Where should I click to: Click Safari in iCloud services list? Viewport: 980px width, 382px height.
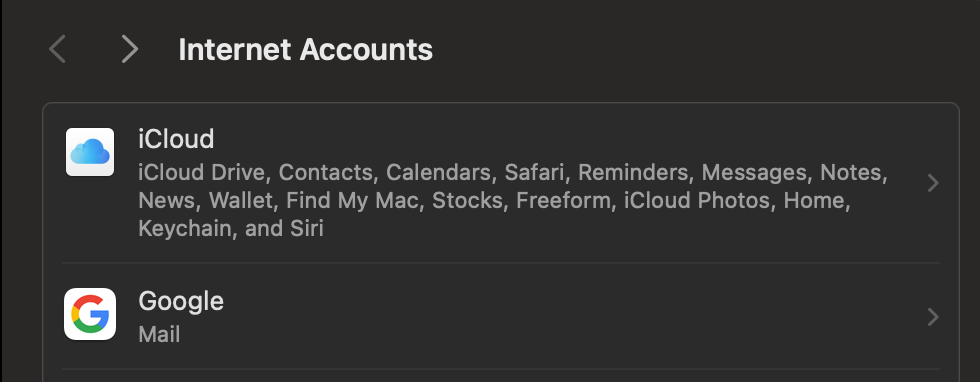[534, 172]
